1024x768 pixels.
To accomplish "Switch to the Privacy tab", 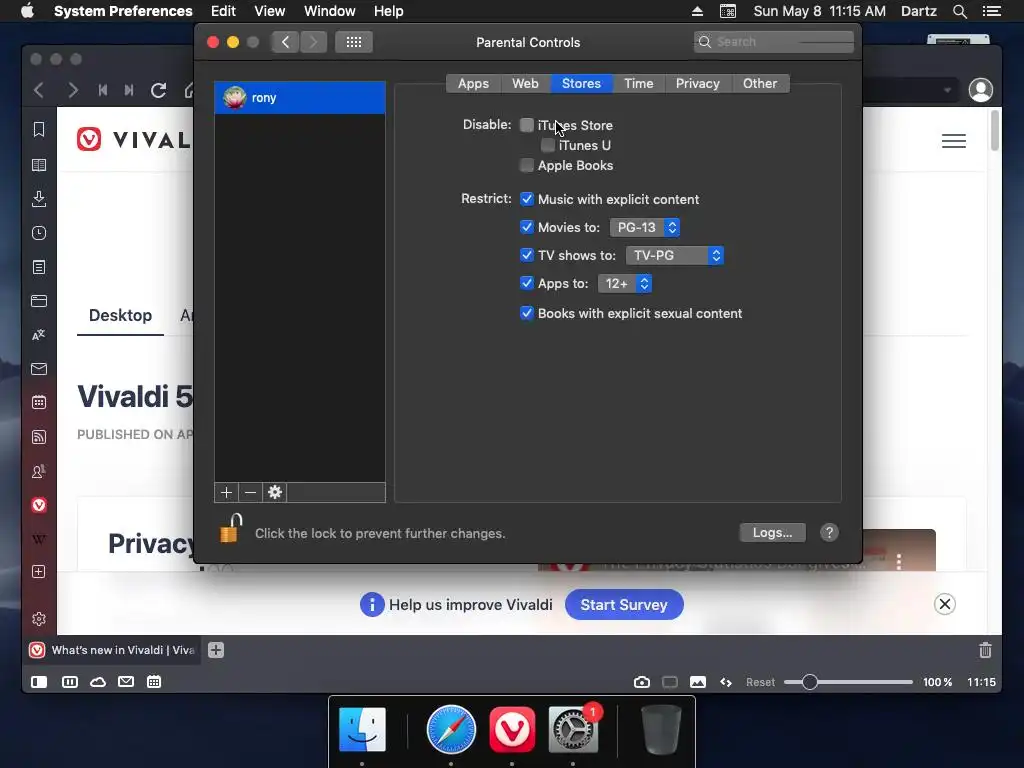I will 697,84.
